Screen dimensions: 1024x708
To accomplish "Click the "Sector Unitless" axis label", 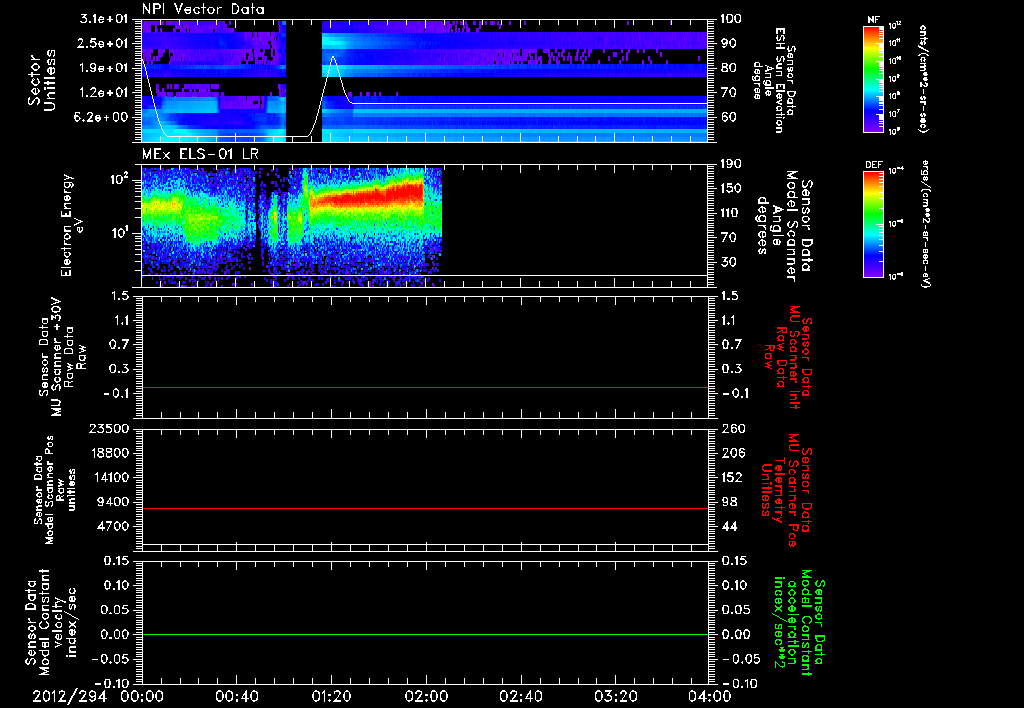I will [41, 80].
